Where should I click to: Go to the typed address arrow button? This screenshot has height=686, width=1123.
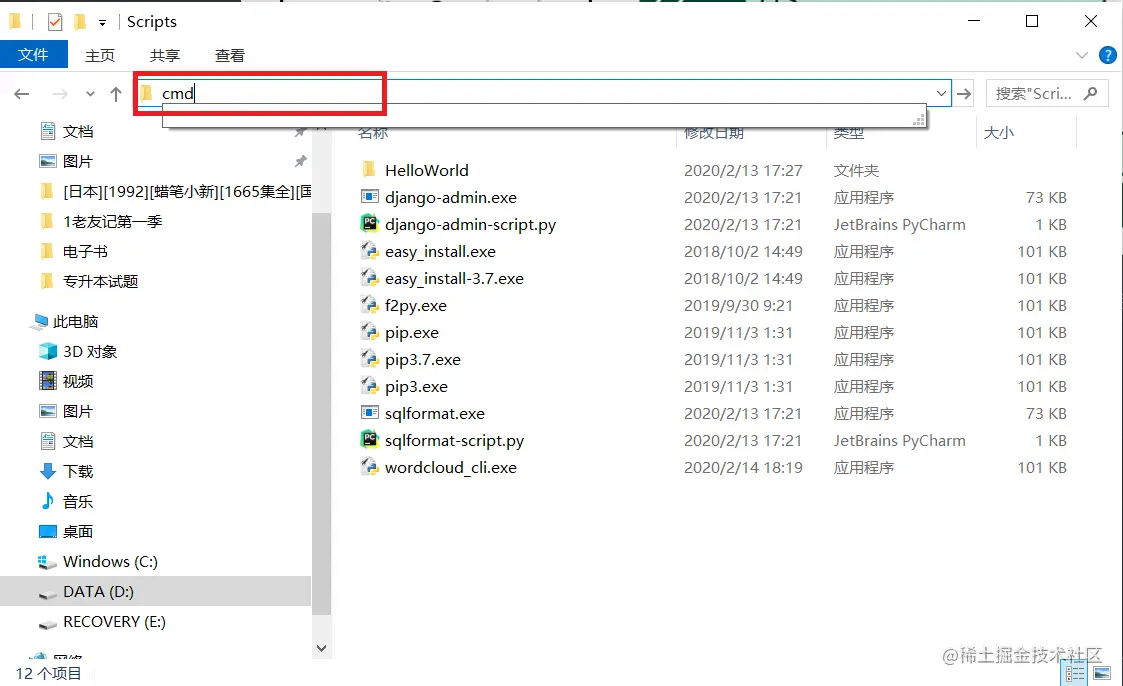coord(964,93)
